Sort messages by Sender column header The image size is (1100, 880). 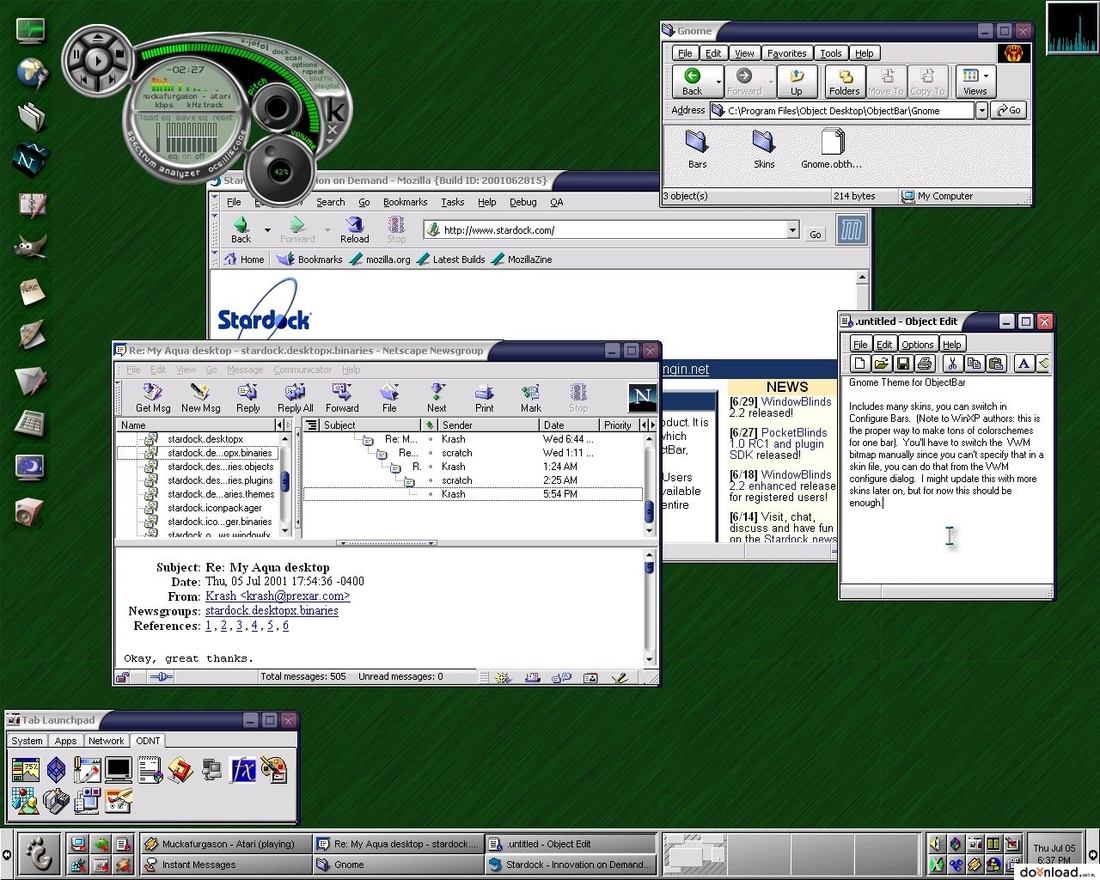(489, 425)
